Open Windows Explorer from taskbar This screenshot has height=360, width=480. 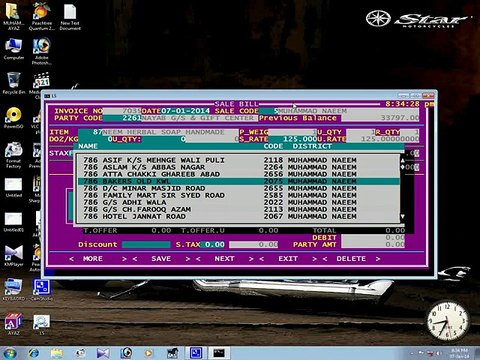(x=57, y=353)
